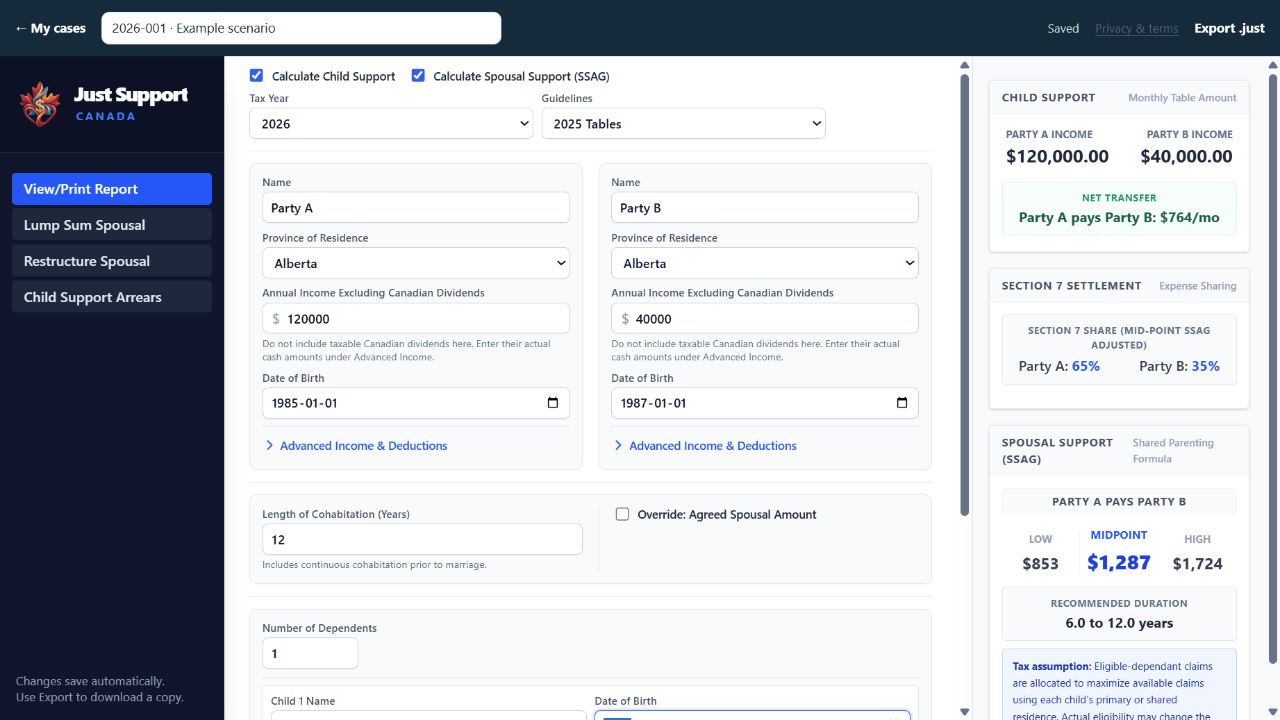Open Party B Province of Residence dropdown
The image size is (1280, 720).
point(765,263)
